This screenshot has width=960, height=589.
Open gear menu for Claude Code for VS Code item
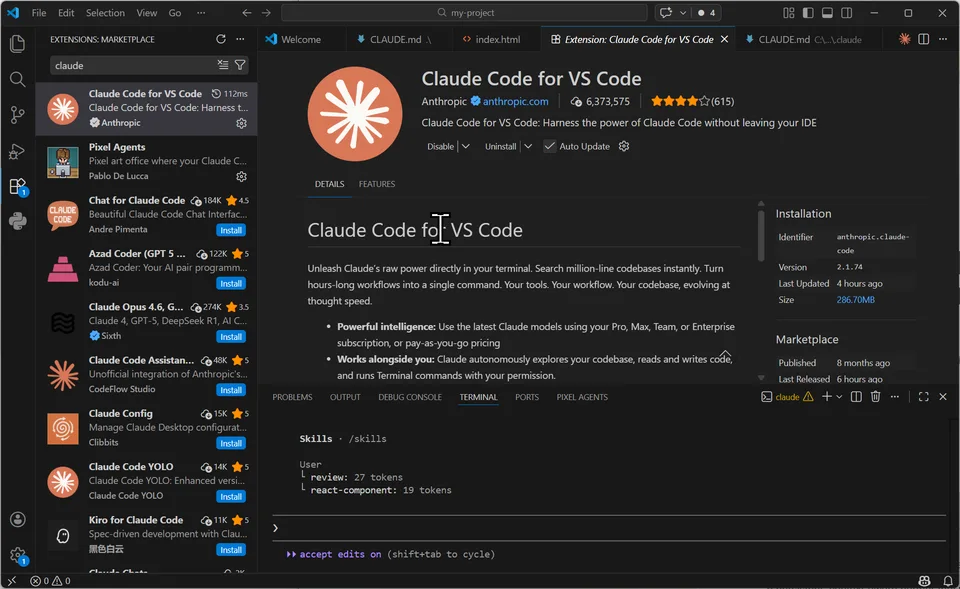point(241,123)
